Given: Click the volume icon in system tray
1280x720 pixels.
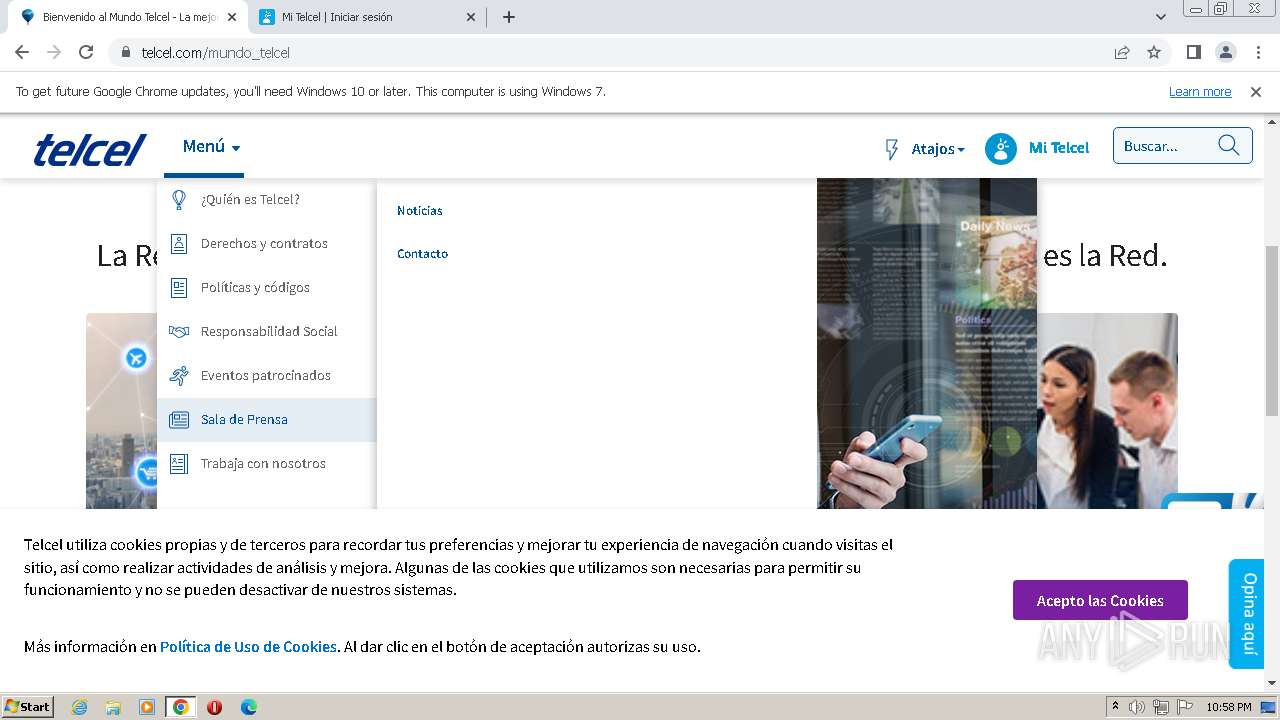Looking at the screenshot, I should coord(1137,707).
